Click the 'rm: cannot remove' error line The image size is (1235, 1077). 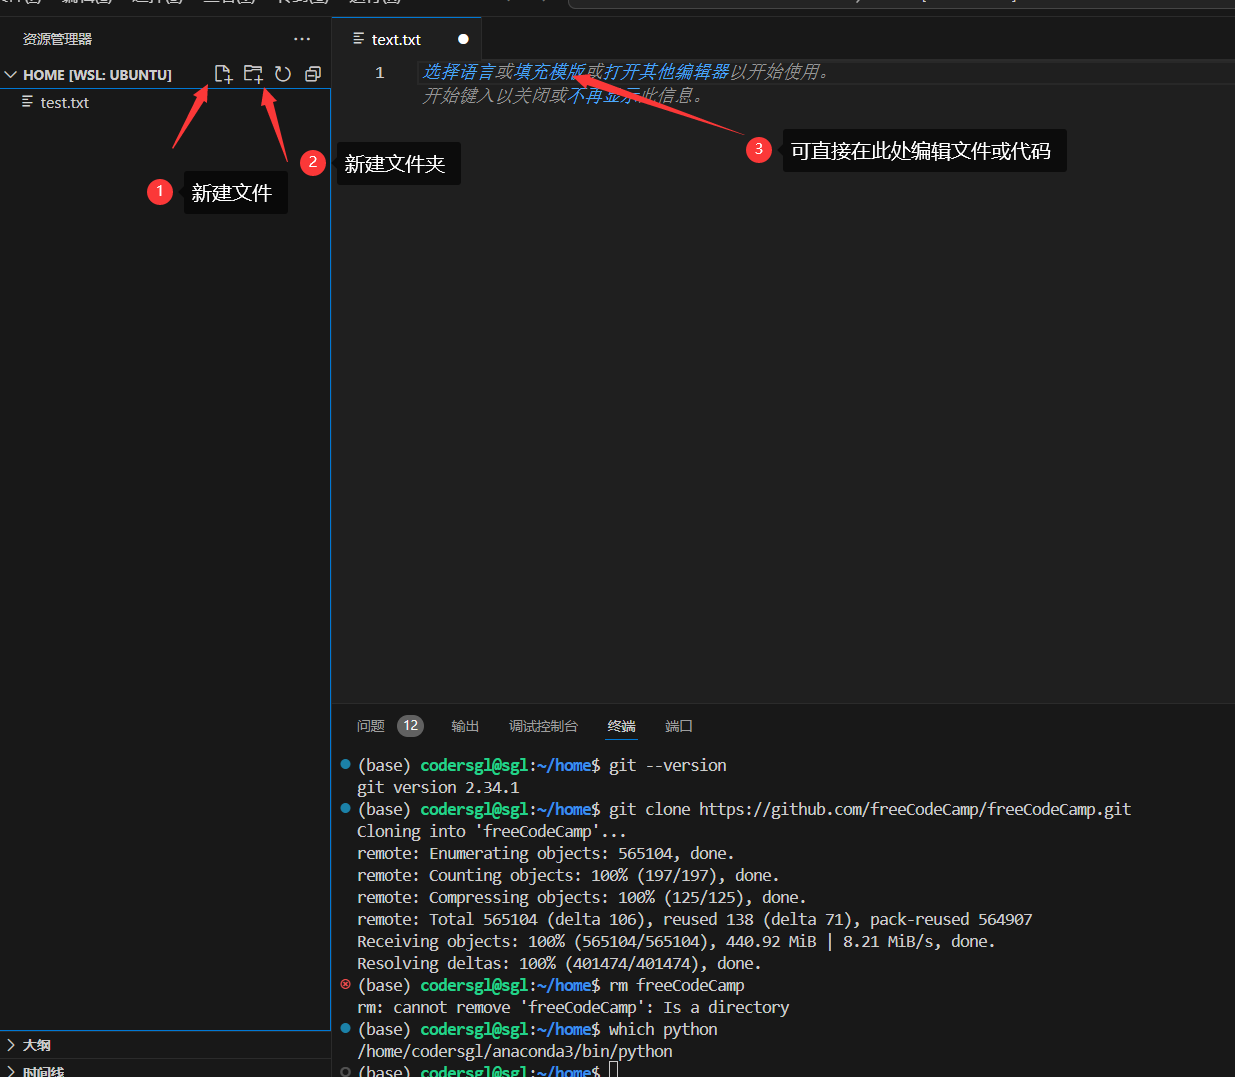click(x=573, y=1007)
